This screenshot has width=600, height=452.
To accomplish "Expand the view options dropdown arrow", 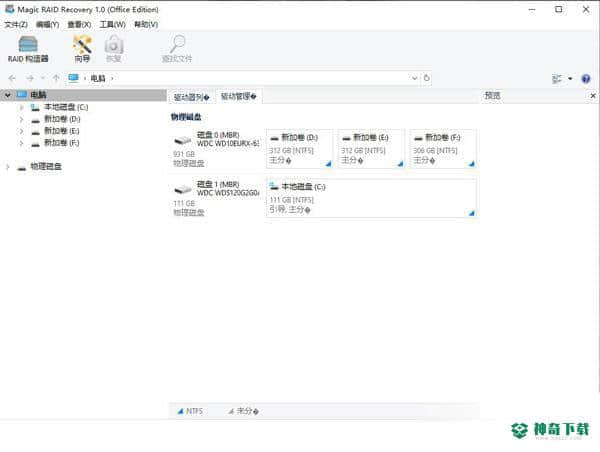I will [x=570, y=79].
